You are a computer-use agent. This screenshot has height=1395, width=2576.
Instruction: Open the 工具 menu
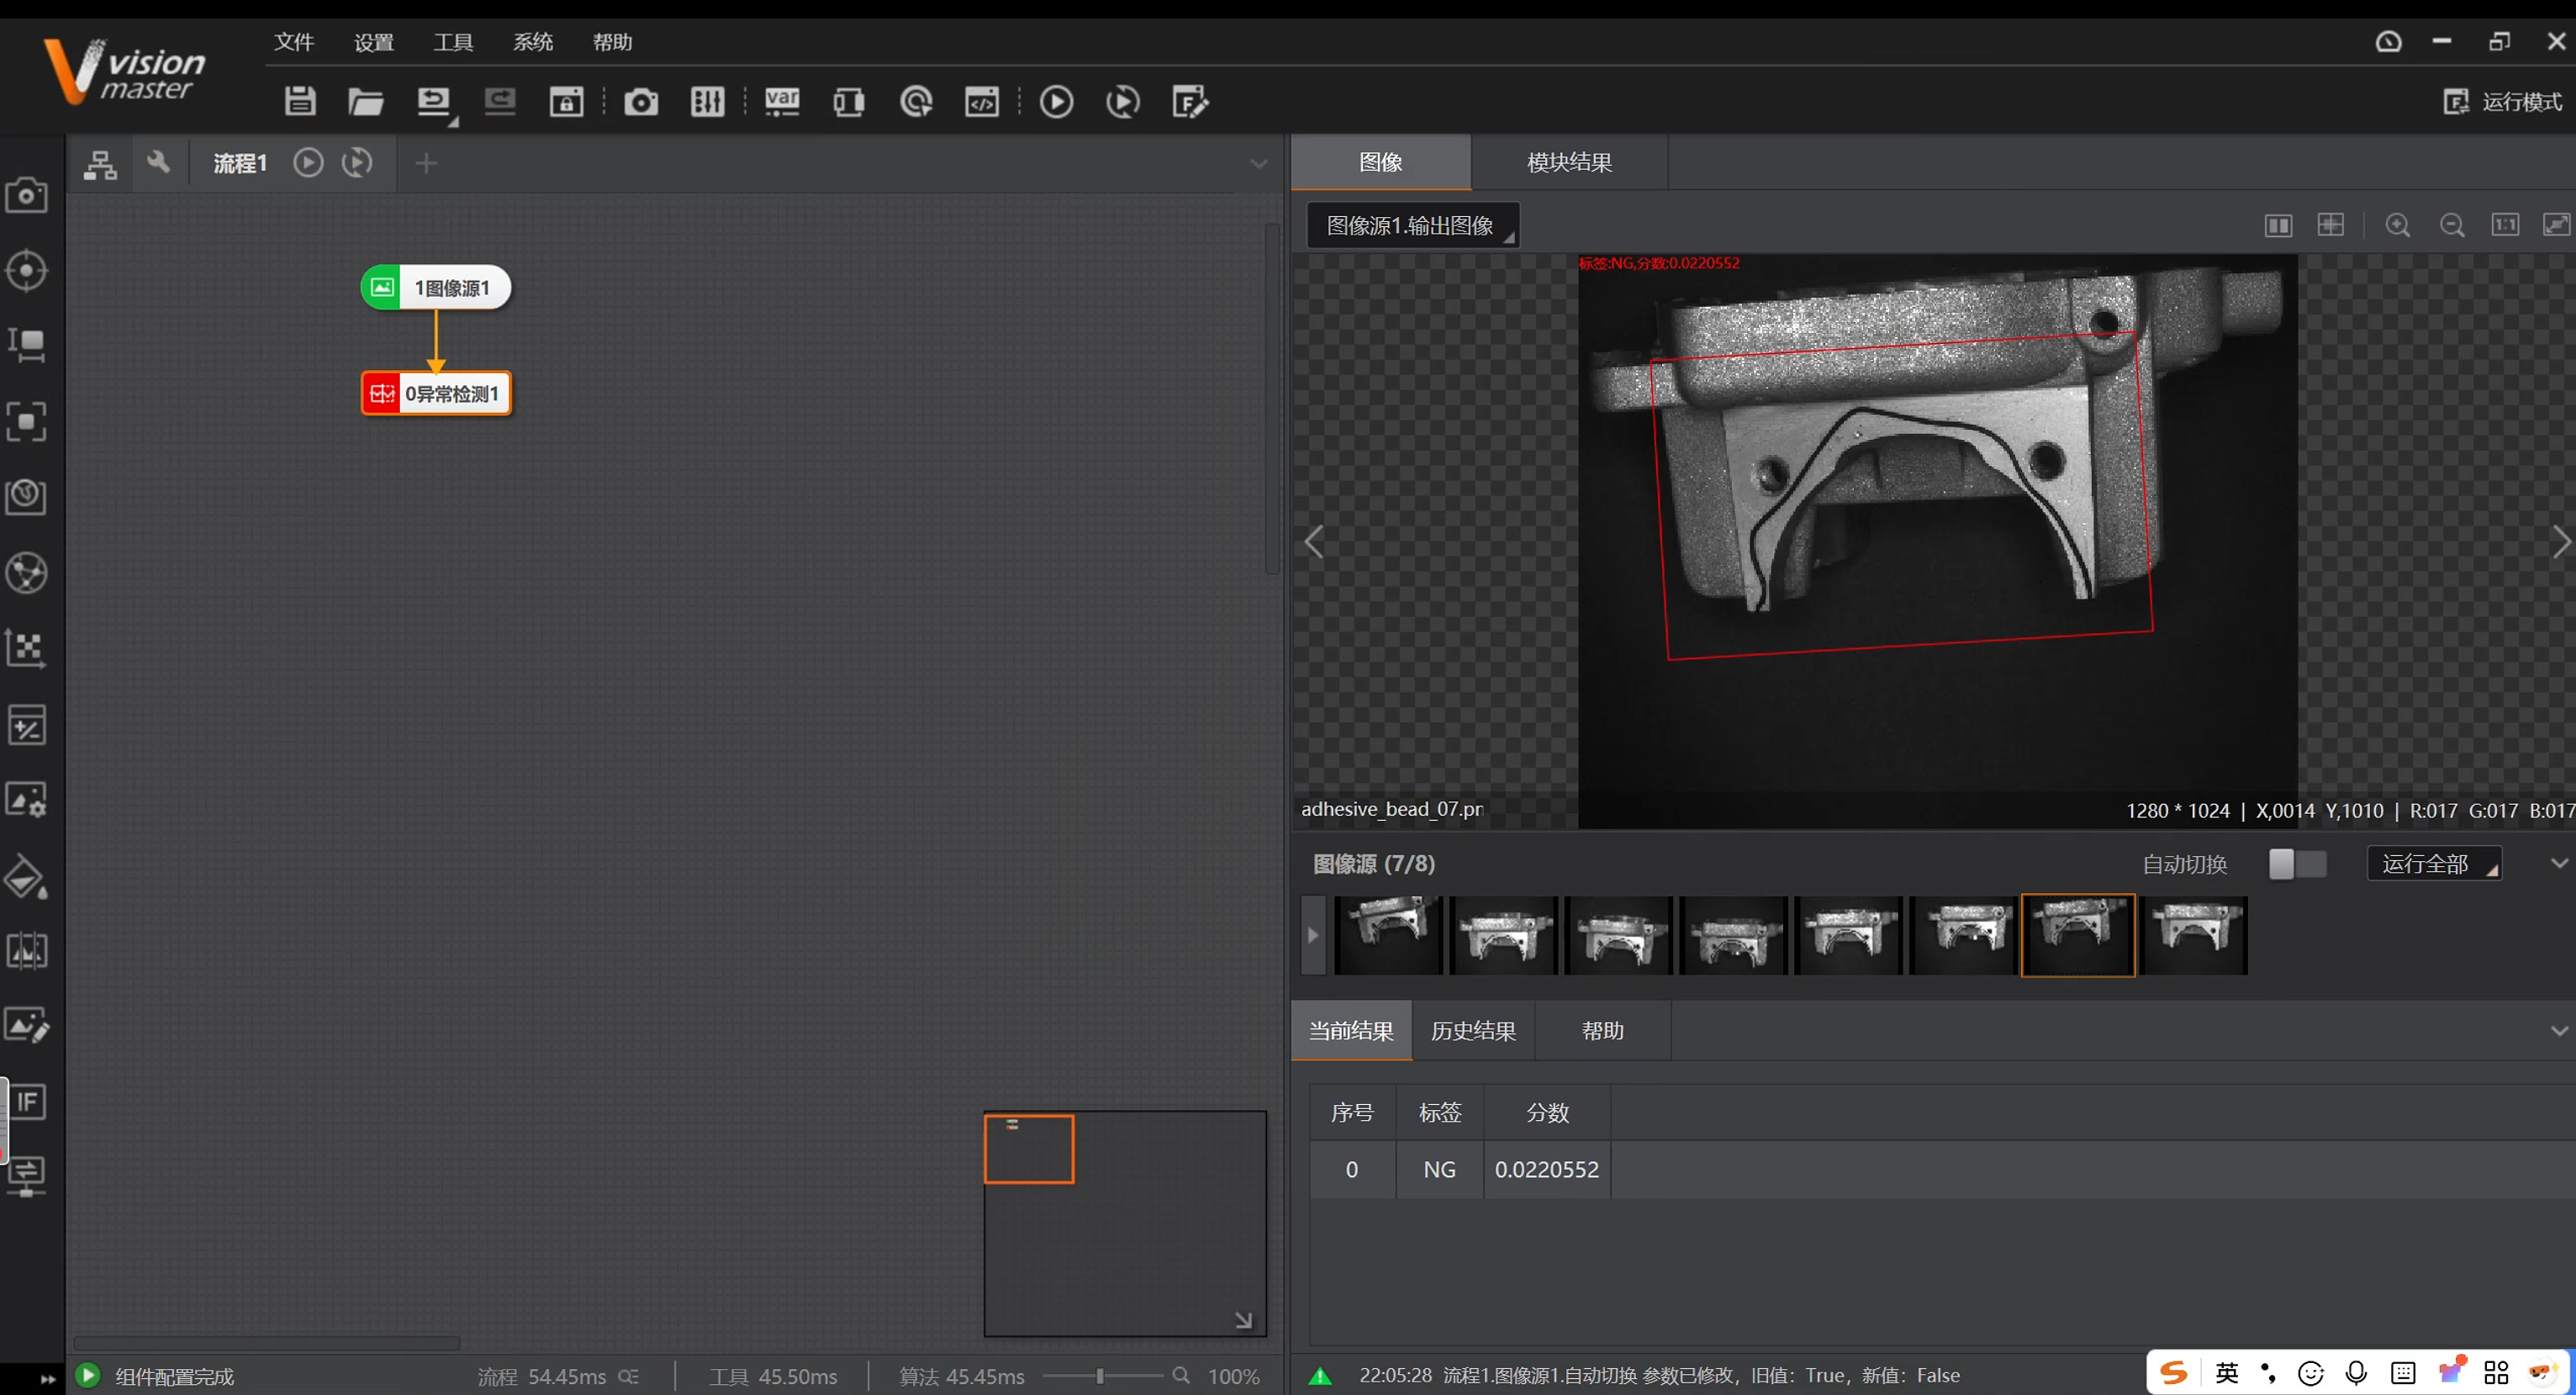click(453, 42)
